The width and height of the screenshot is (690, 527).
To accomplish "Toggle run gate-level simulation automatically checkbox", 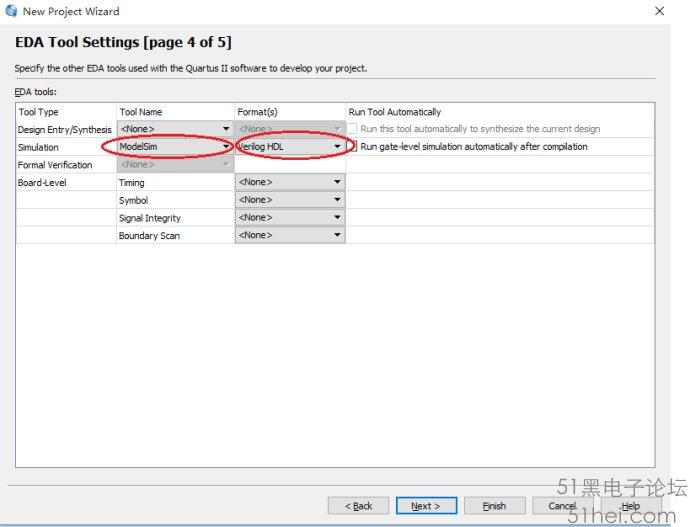I will [x=352, y=146].
